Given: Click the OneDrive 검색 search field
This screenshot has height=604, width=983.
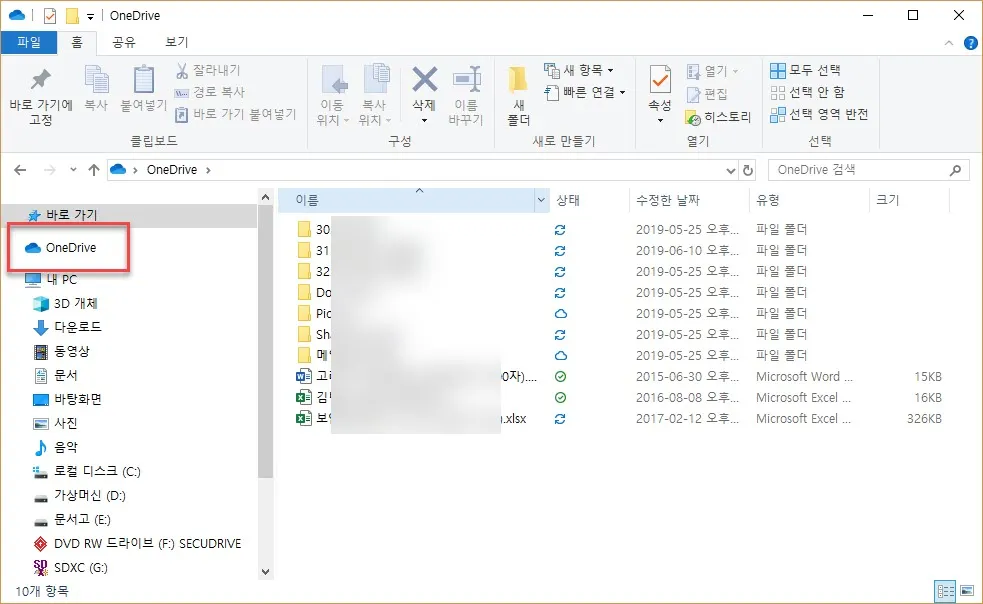Looking at the screenshot, I should pos(860,170).
